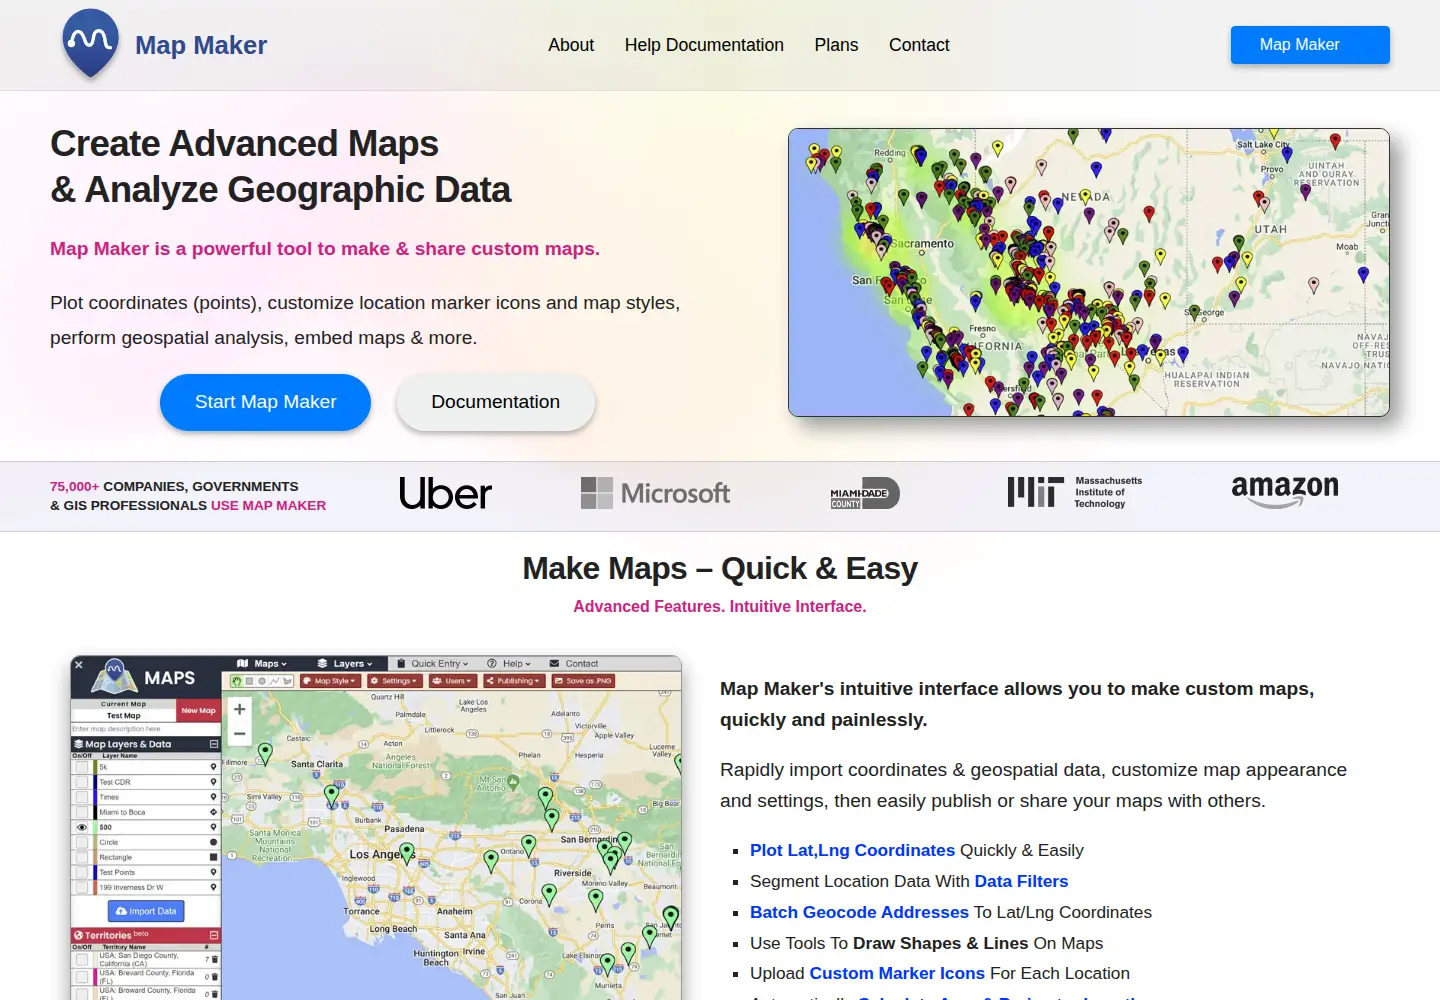Viewport: 1440px width, 1000px height.
Task: Open the Publishing dropdown
Action: pos(513,681)
